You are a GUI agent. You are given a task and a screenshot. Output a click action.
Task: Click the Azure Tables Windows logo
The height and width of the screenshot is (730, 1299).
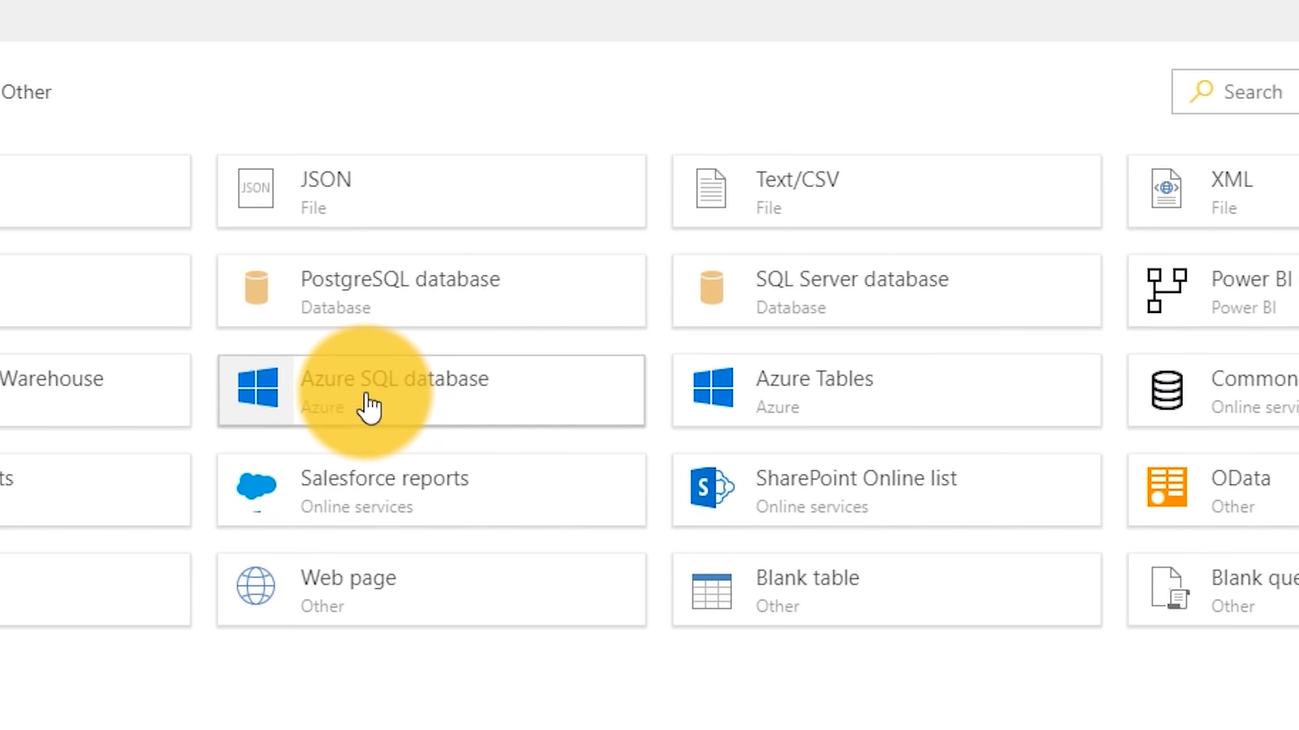tap(713, 388)
